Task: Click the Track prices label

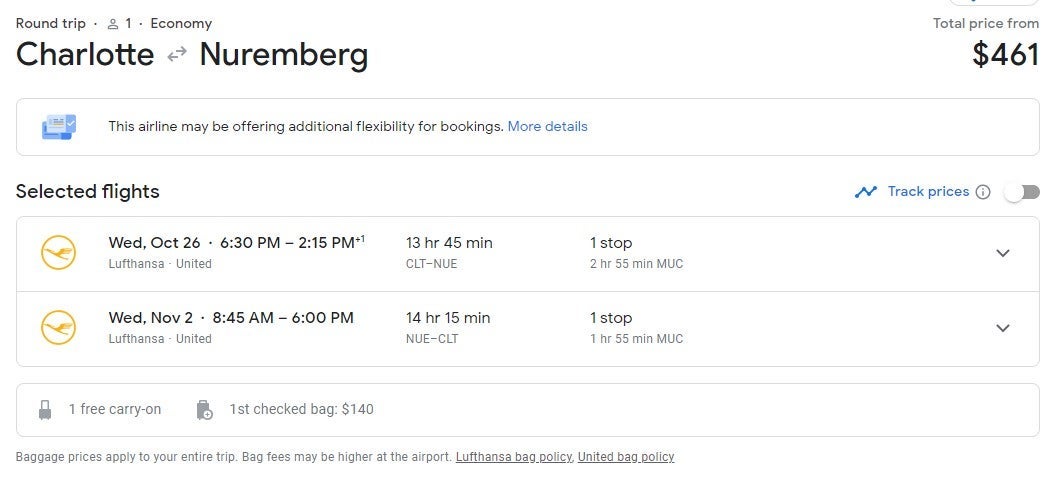Action: click(x=928, y=192)
